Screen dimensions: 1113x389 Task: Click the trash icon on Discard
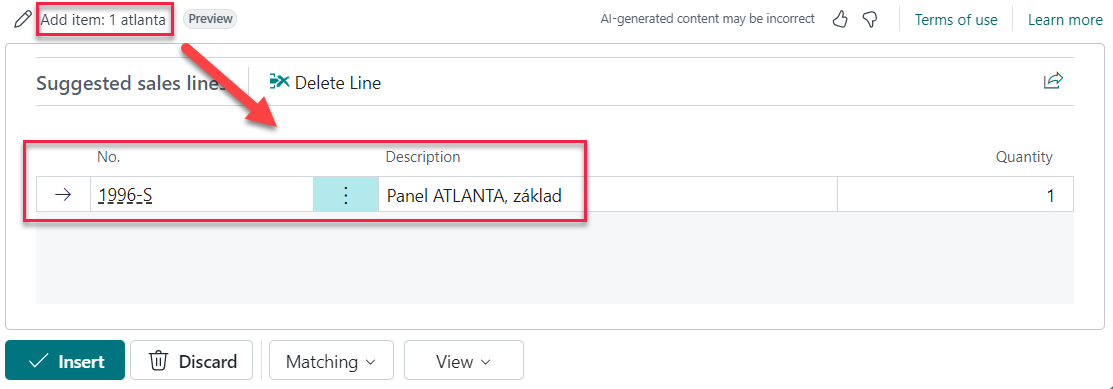click(158, 361)
